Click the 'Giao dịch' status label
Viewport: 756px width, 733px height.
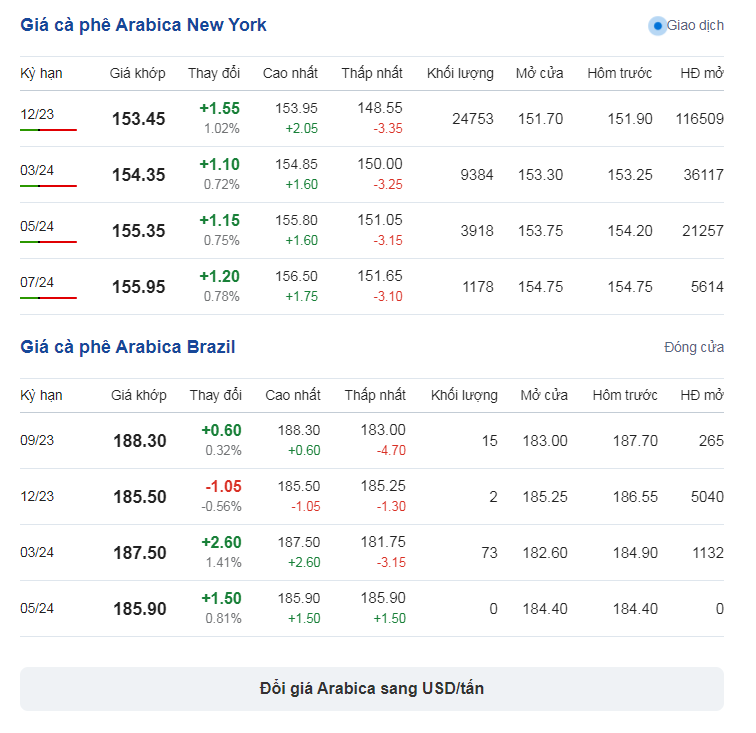tap(695, 26)
